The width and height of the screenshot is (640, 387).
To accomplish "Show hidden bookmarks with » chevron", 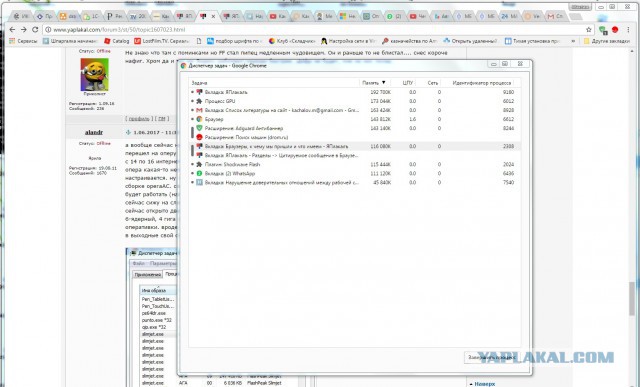I will tap(573, 41).
